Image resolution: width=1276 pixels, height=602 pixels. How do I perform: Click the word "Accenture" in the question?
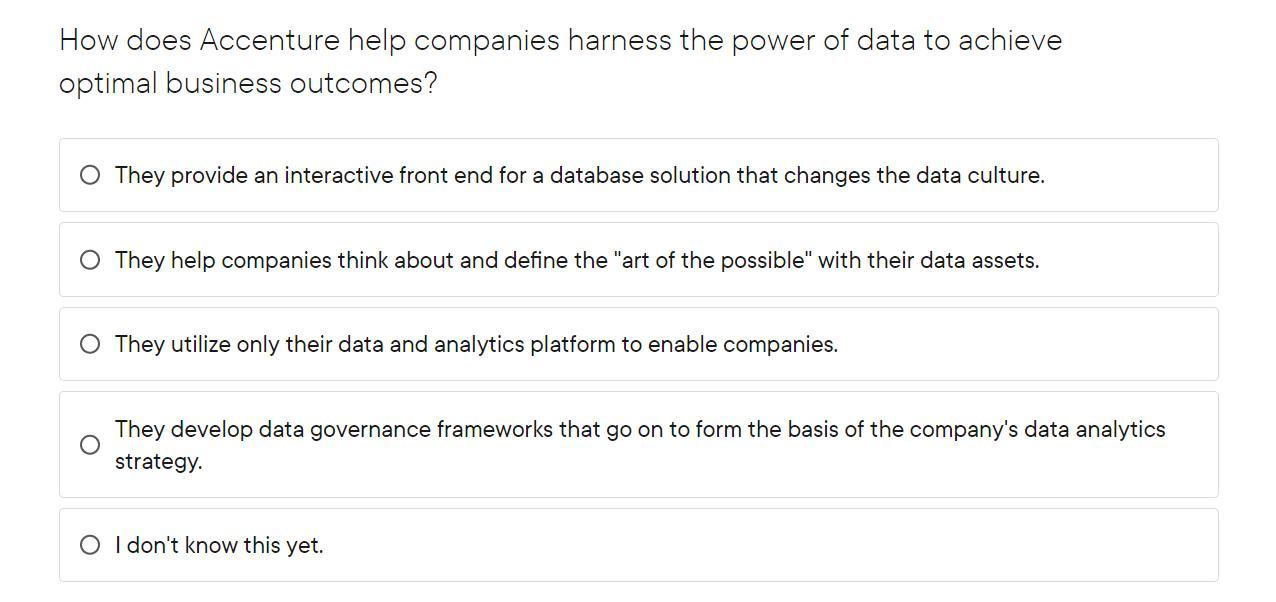pos(270,41)
